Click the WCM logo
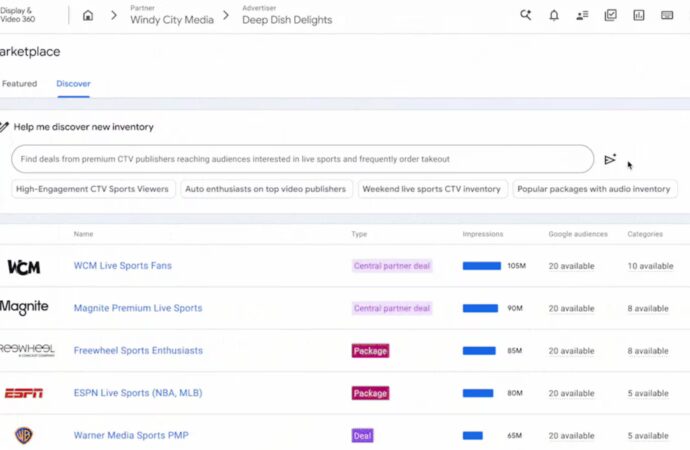 tap(24, 267)
